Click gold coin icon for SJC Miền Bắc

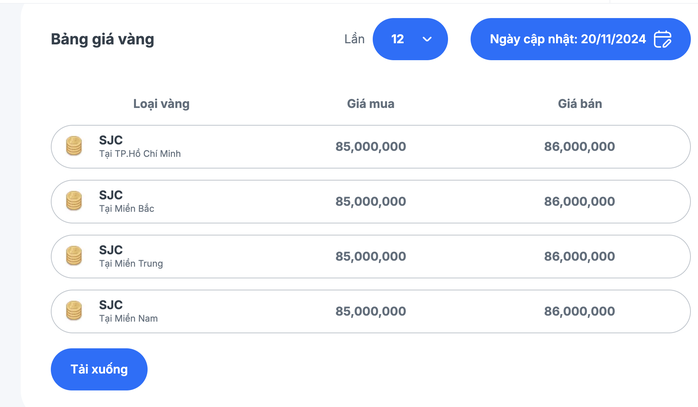[74, 201]
